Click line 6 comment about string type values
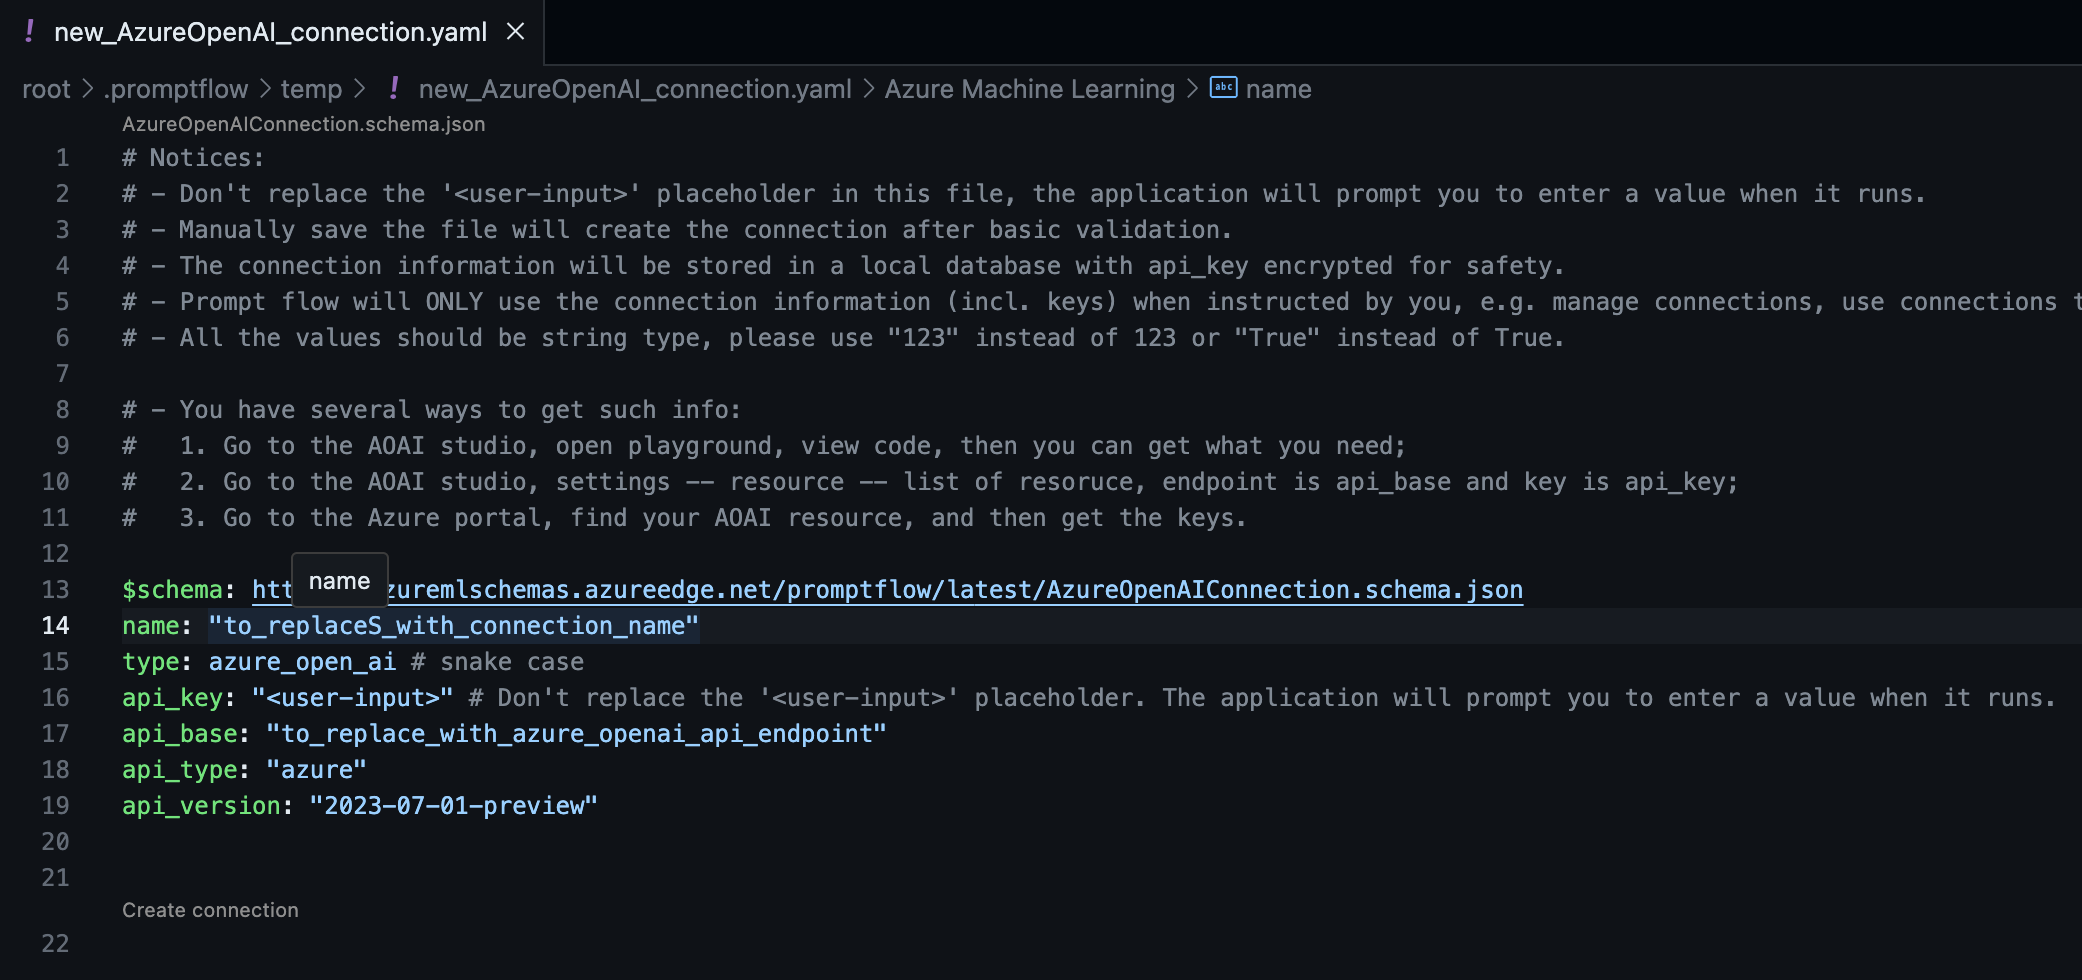The height and width of the screenshot is (980, 2082). point(843,338)
